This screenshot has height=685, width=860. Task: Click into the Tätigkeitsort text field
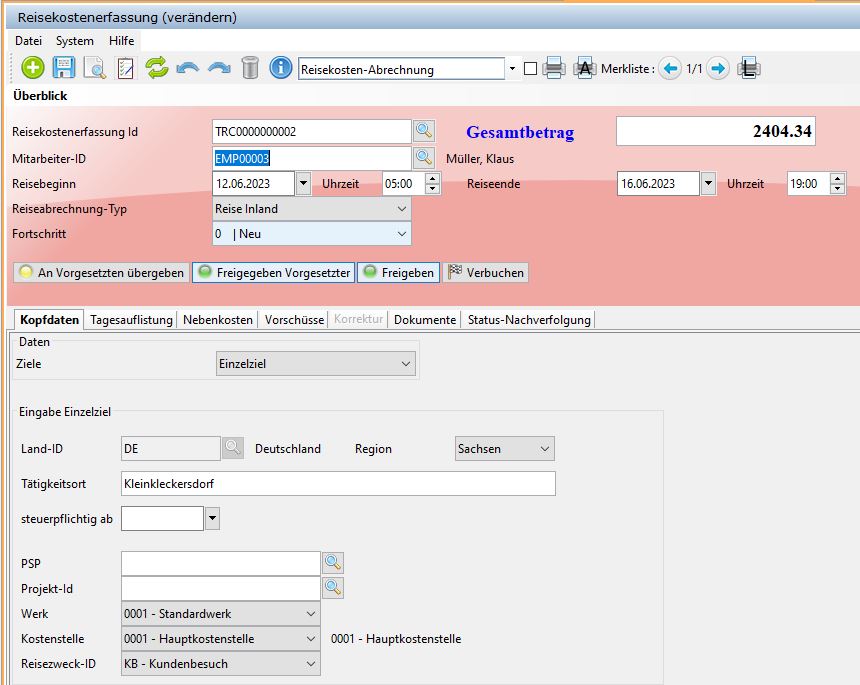point(338,484)
